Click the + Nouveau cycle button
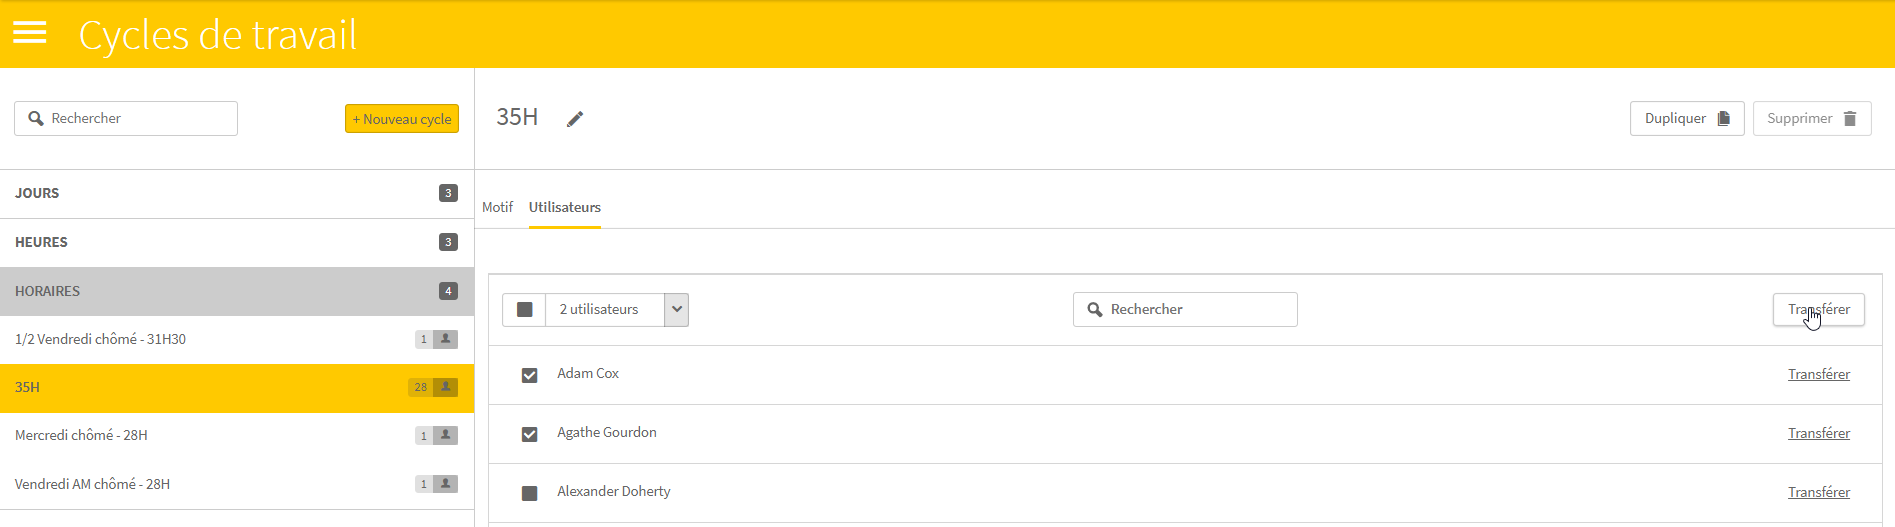1895x527 pixels. click(402, 119)
